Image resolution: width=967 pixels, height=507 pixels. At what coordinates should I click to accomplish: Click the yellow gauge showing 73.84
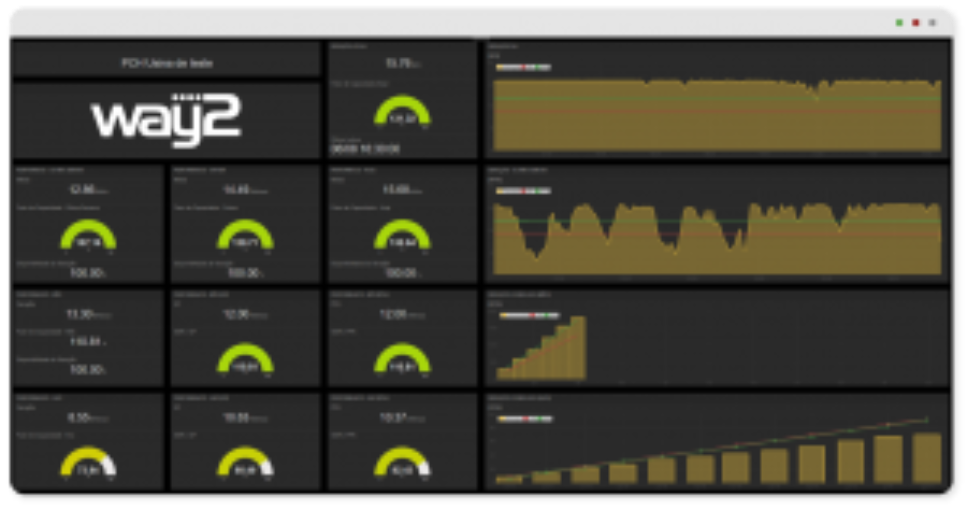tap(88, 463)
